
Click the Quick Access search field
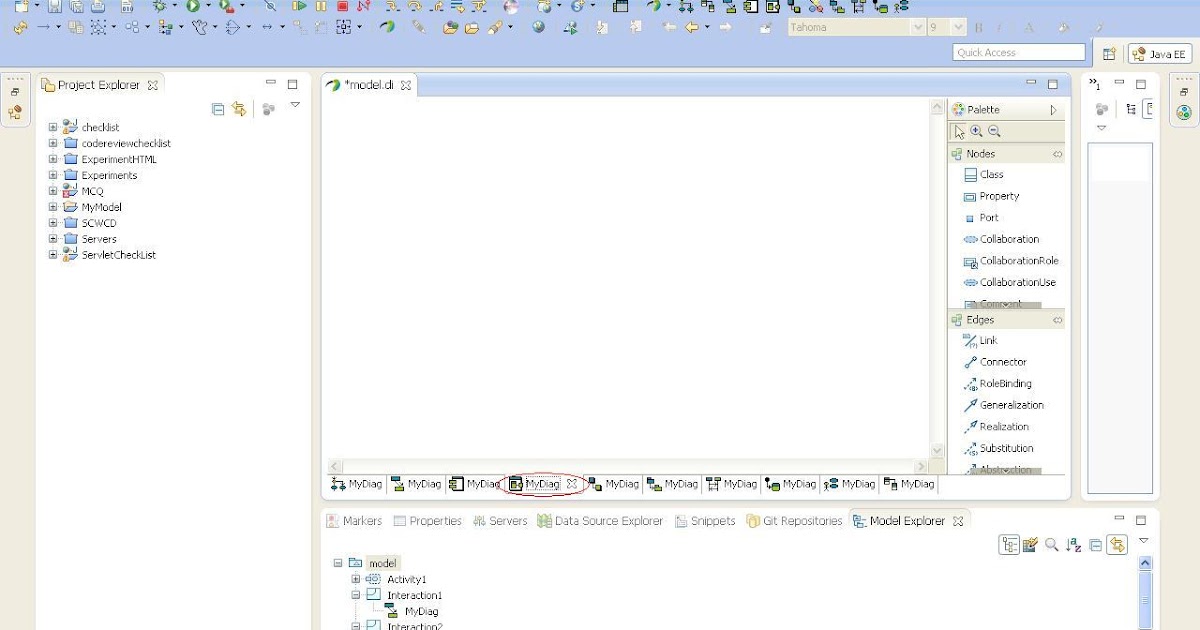pos(1019,52)
